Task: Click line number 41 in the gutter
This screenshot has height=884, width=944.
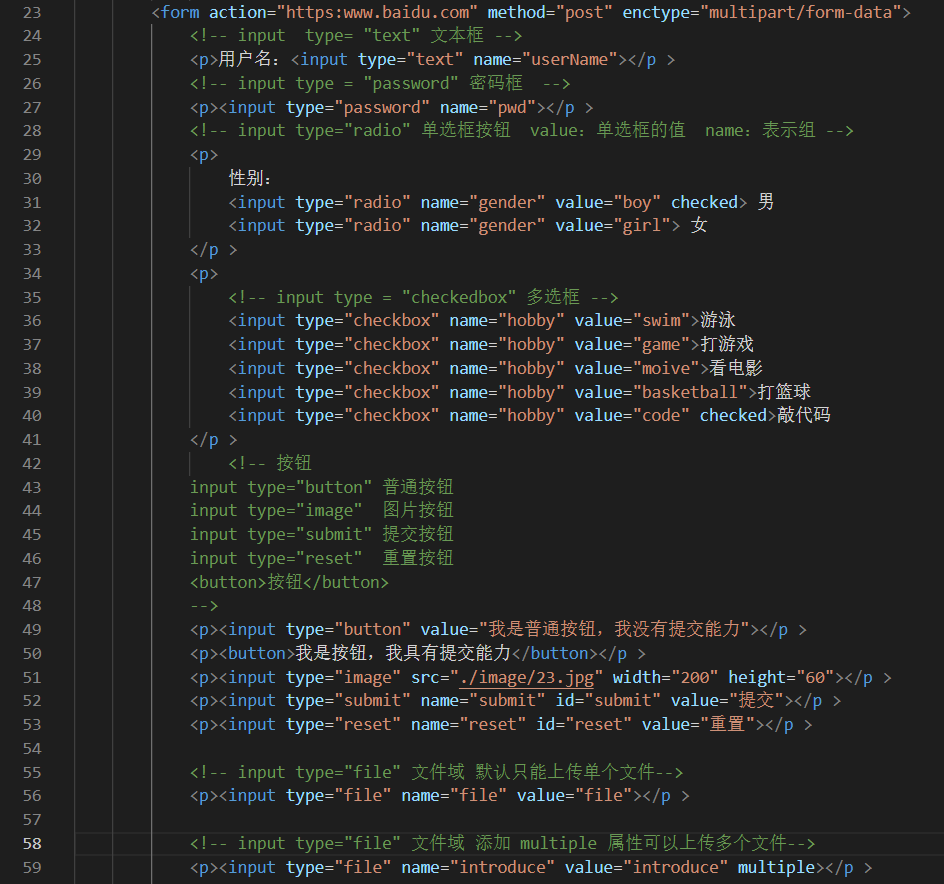Action: (x=31, y=439)
